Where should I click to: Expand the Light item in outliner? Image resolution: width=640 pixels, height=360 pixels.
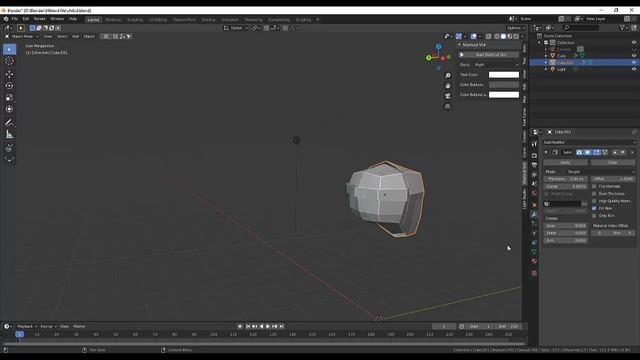pyautogui.click(x=546, y=69)
